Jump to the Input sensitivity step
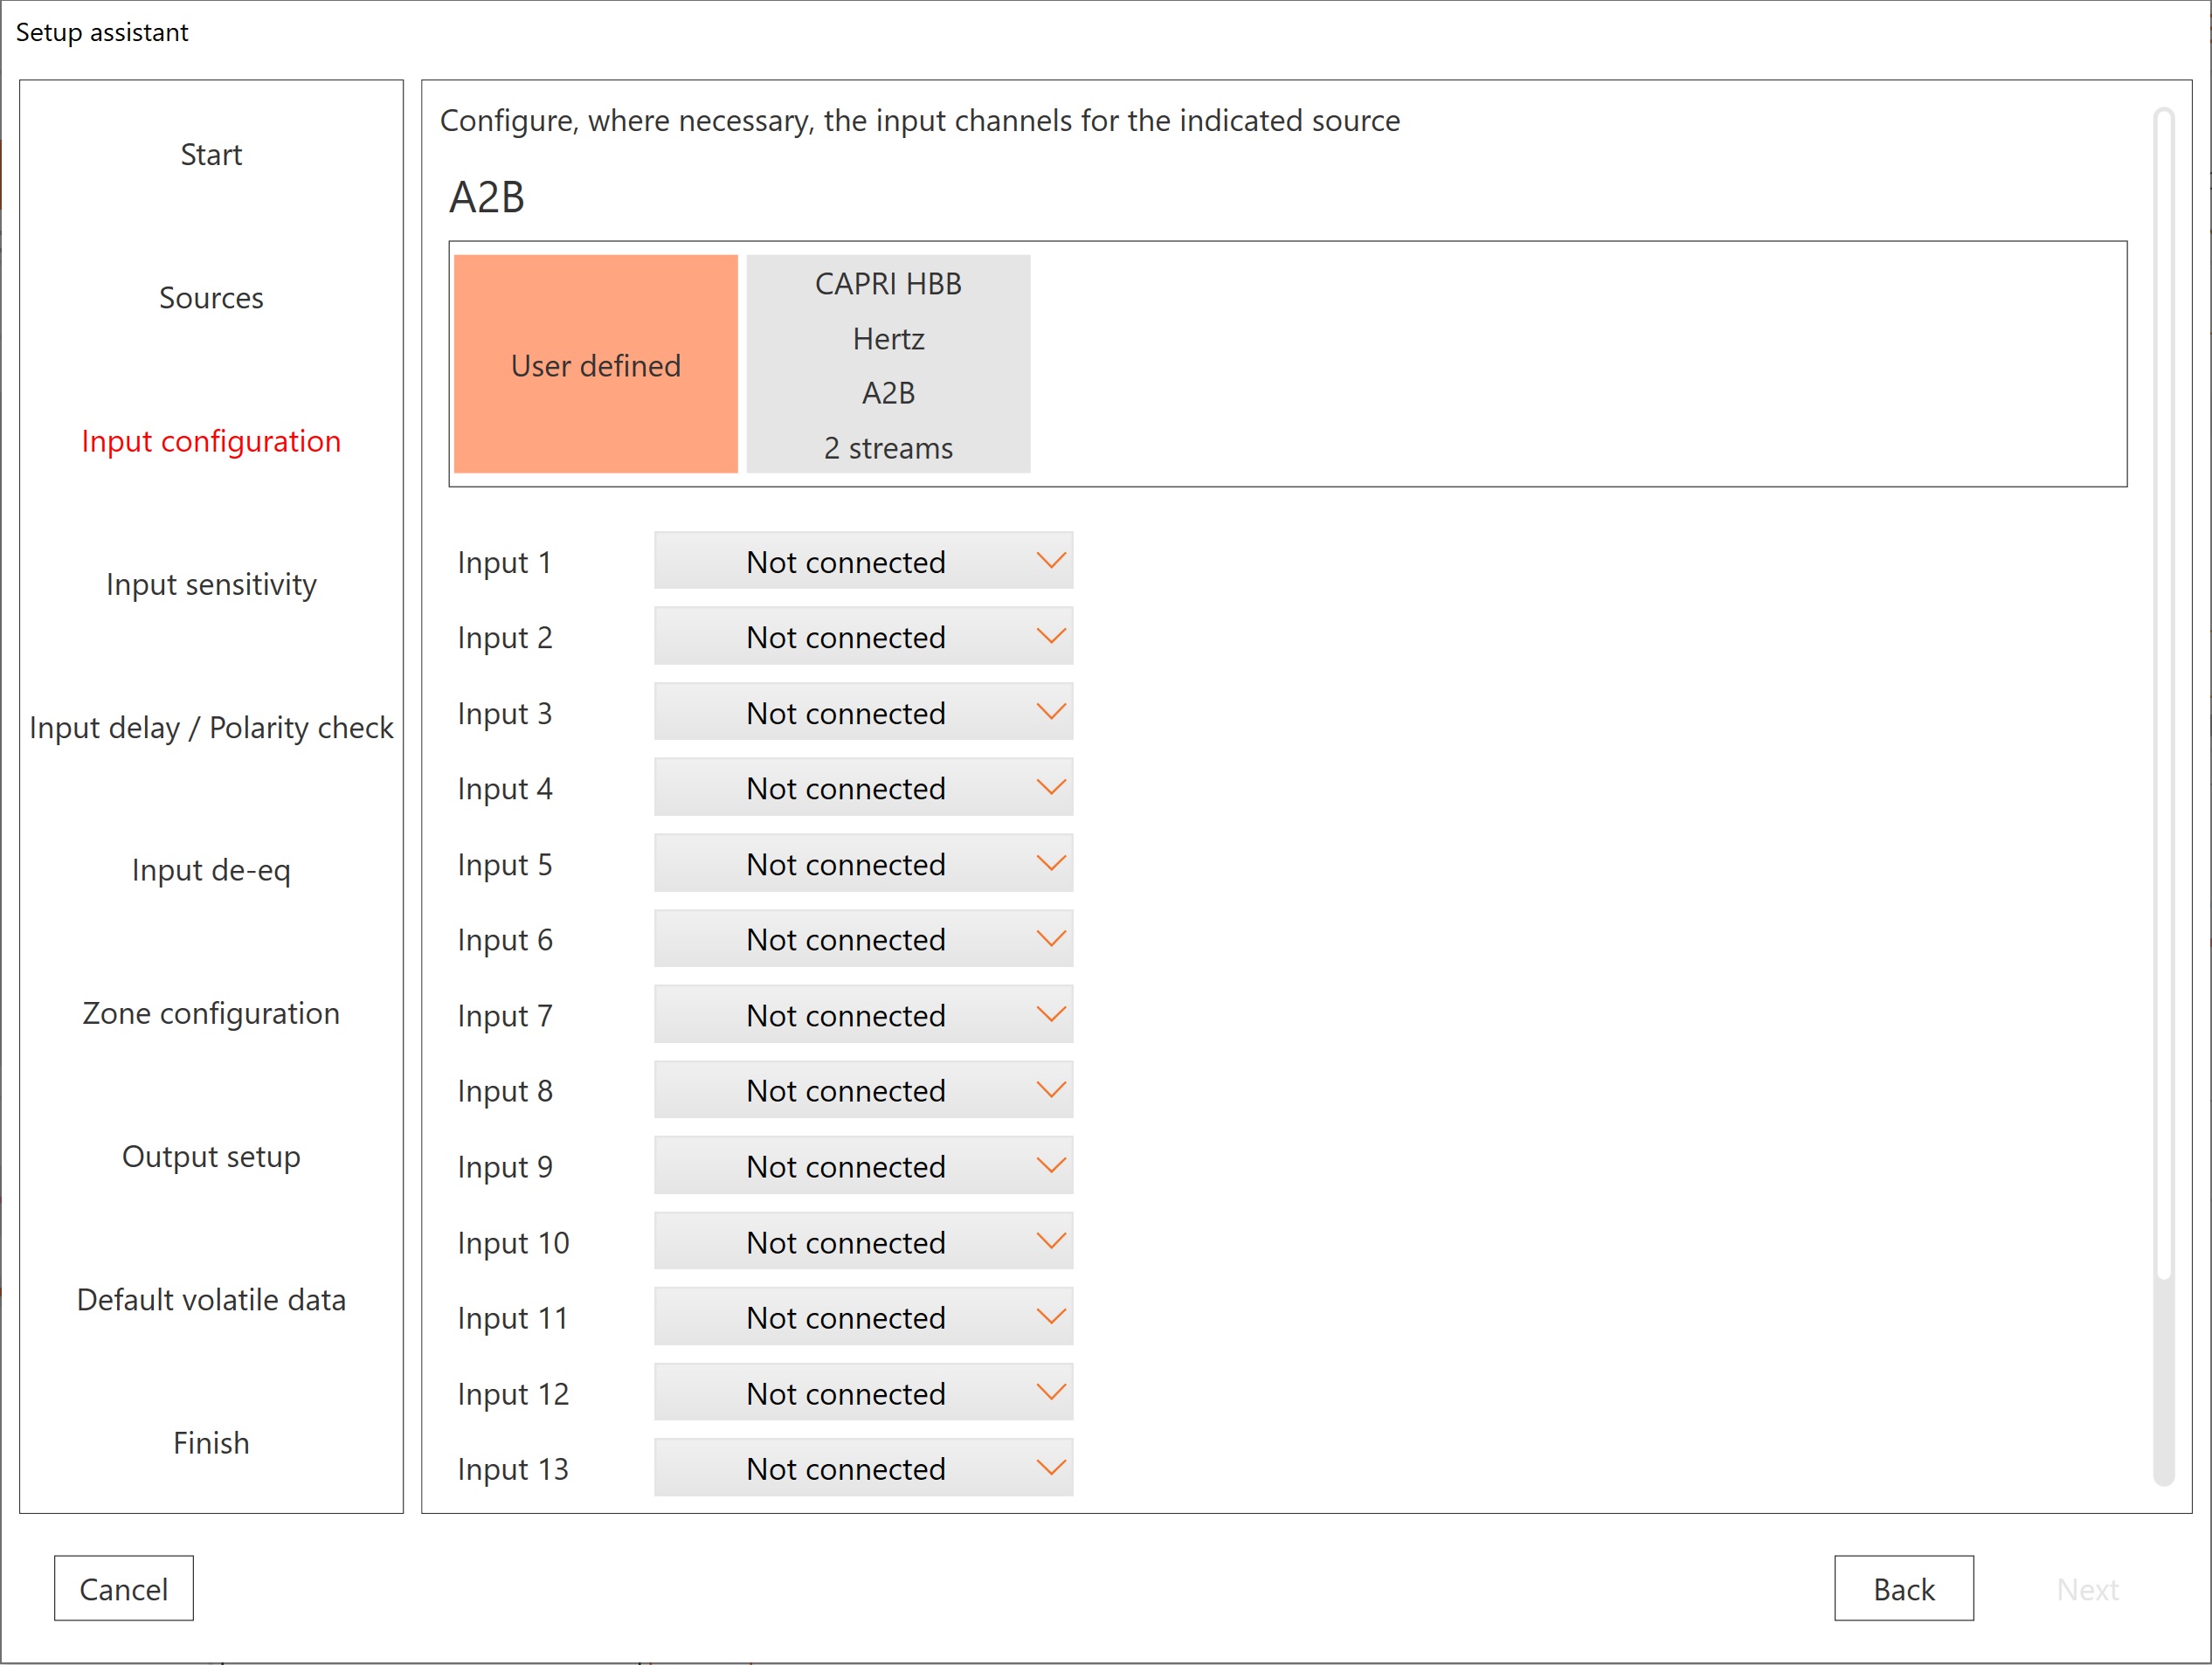Viewport: 2212px width, 1665px height. pyautogui.click(x=211, y=584)
